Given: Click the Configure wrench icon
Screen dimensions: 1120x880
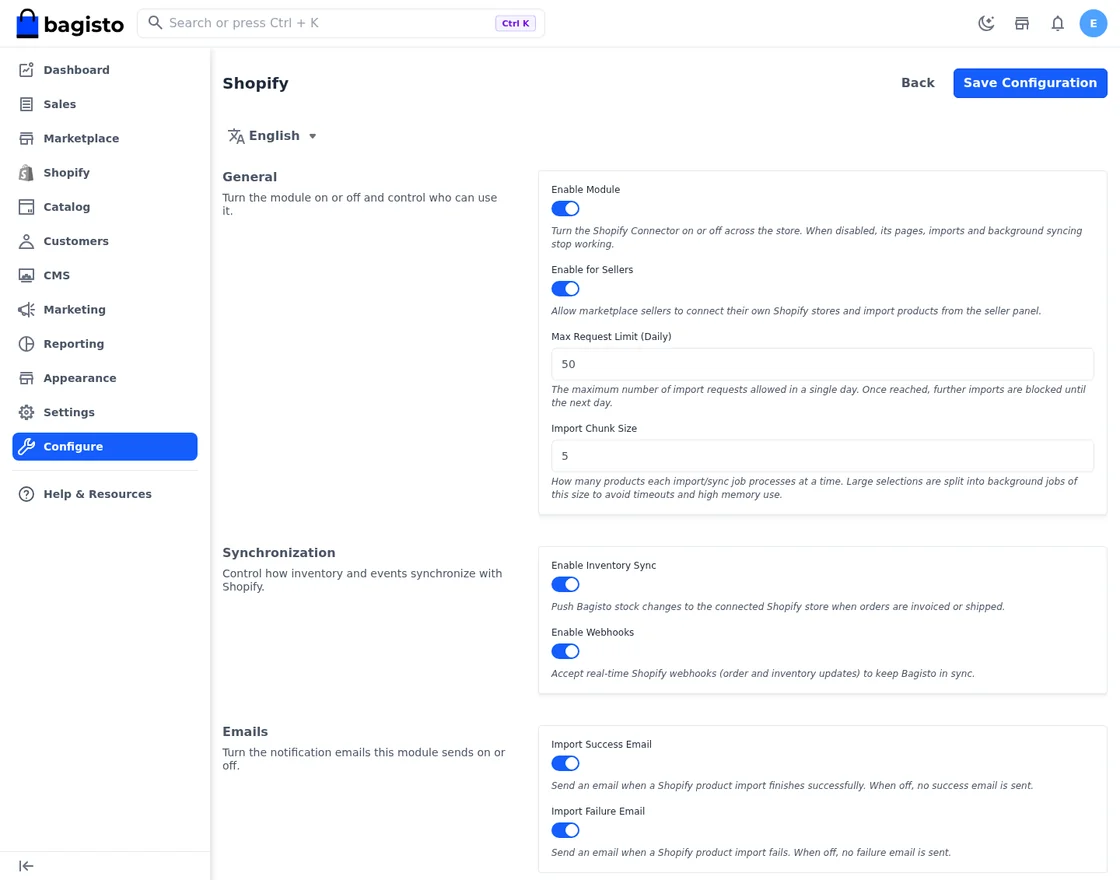Looking at the screenshot, I should (26, 447).
